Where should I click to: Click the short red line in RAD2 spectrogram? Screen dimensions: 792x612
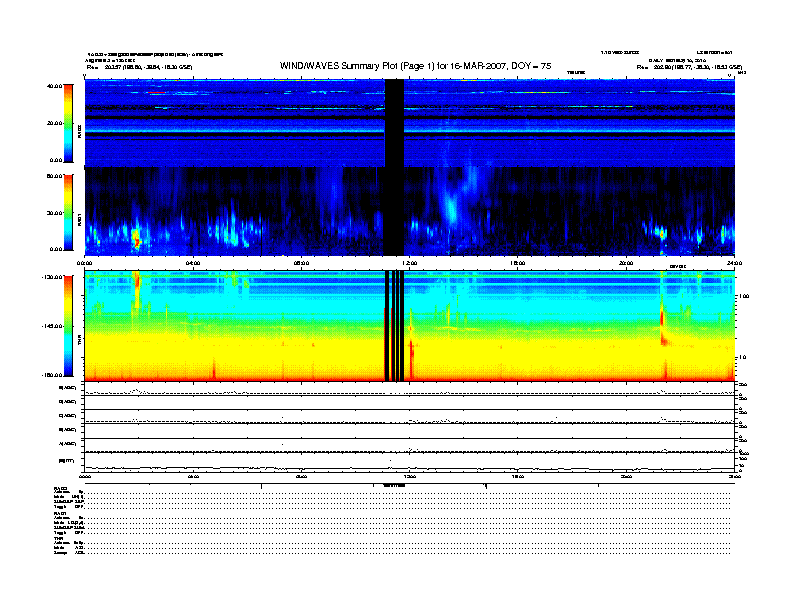[x=157, y=93]
